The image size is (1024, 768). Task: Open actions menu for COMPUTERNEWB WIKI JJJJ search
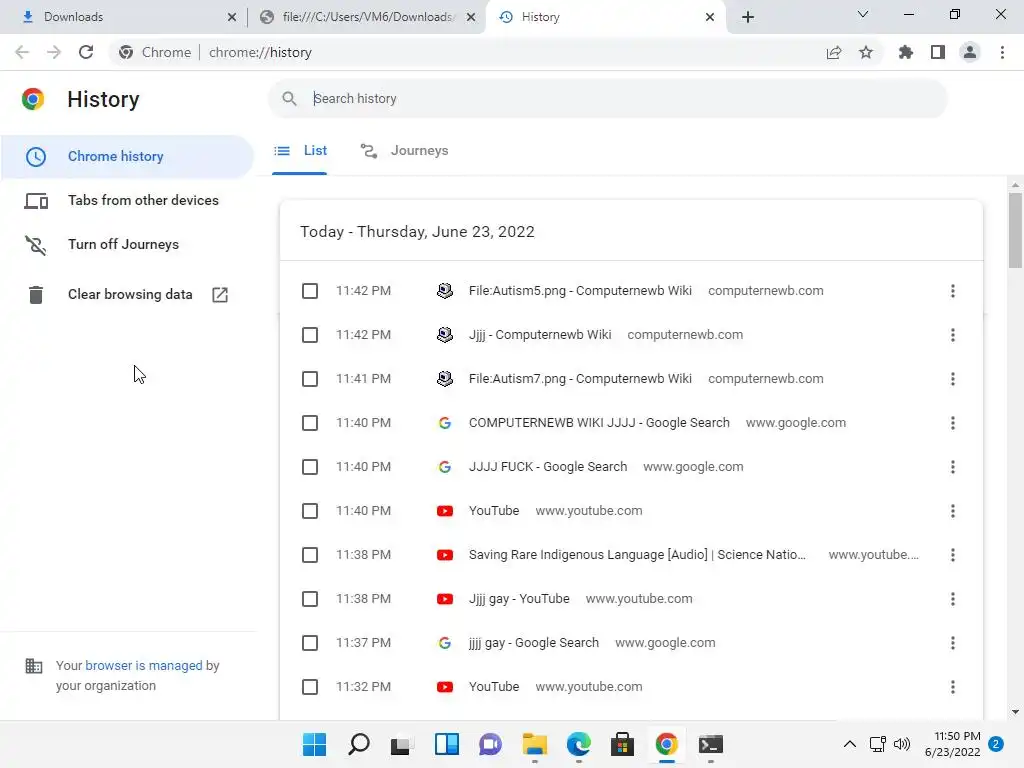point(953,423)
